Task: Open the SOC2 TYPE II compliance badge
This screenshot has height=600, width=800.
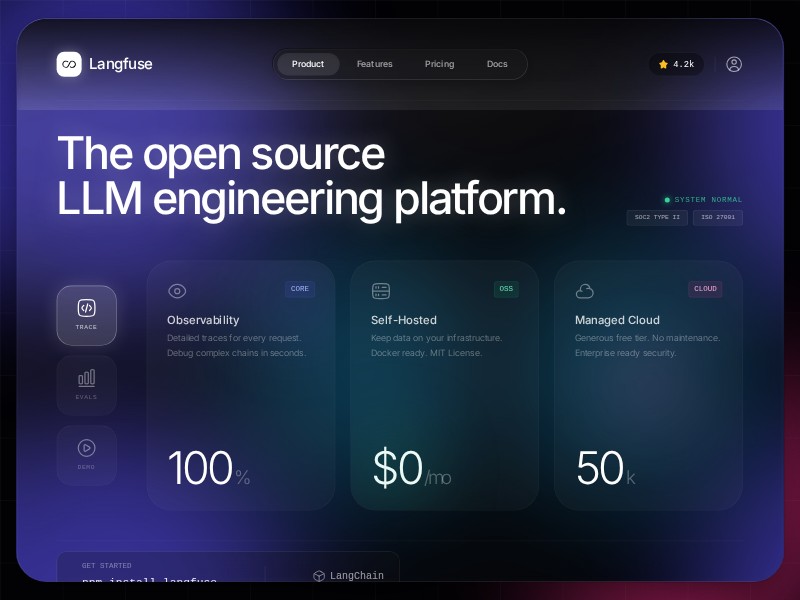Action: (x=657, y=218)
